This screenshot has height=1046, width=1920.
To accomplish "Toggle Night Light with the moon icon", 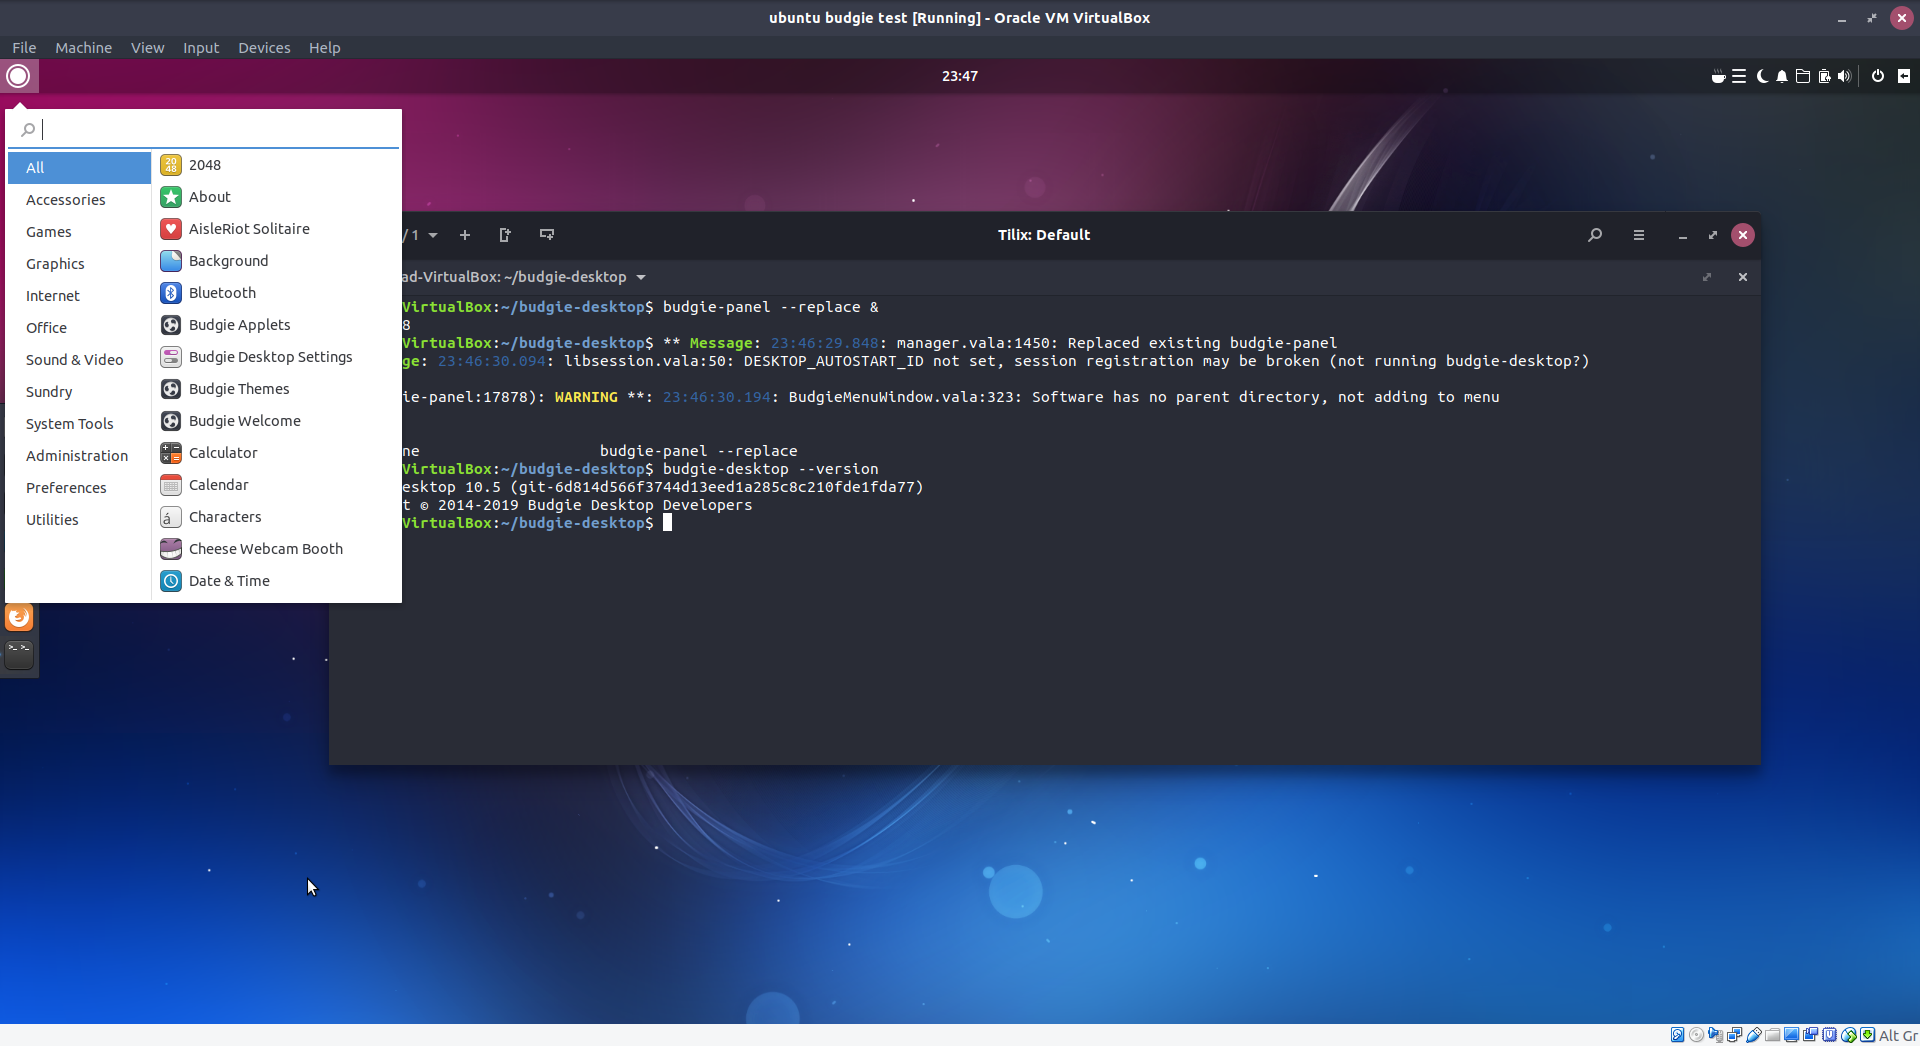I will point(1762,76).
